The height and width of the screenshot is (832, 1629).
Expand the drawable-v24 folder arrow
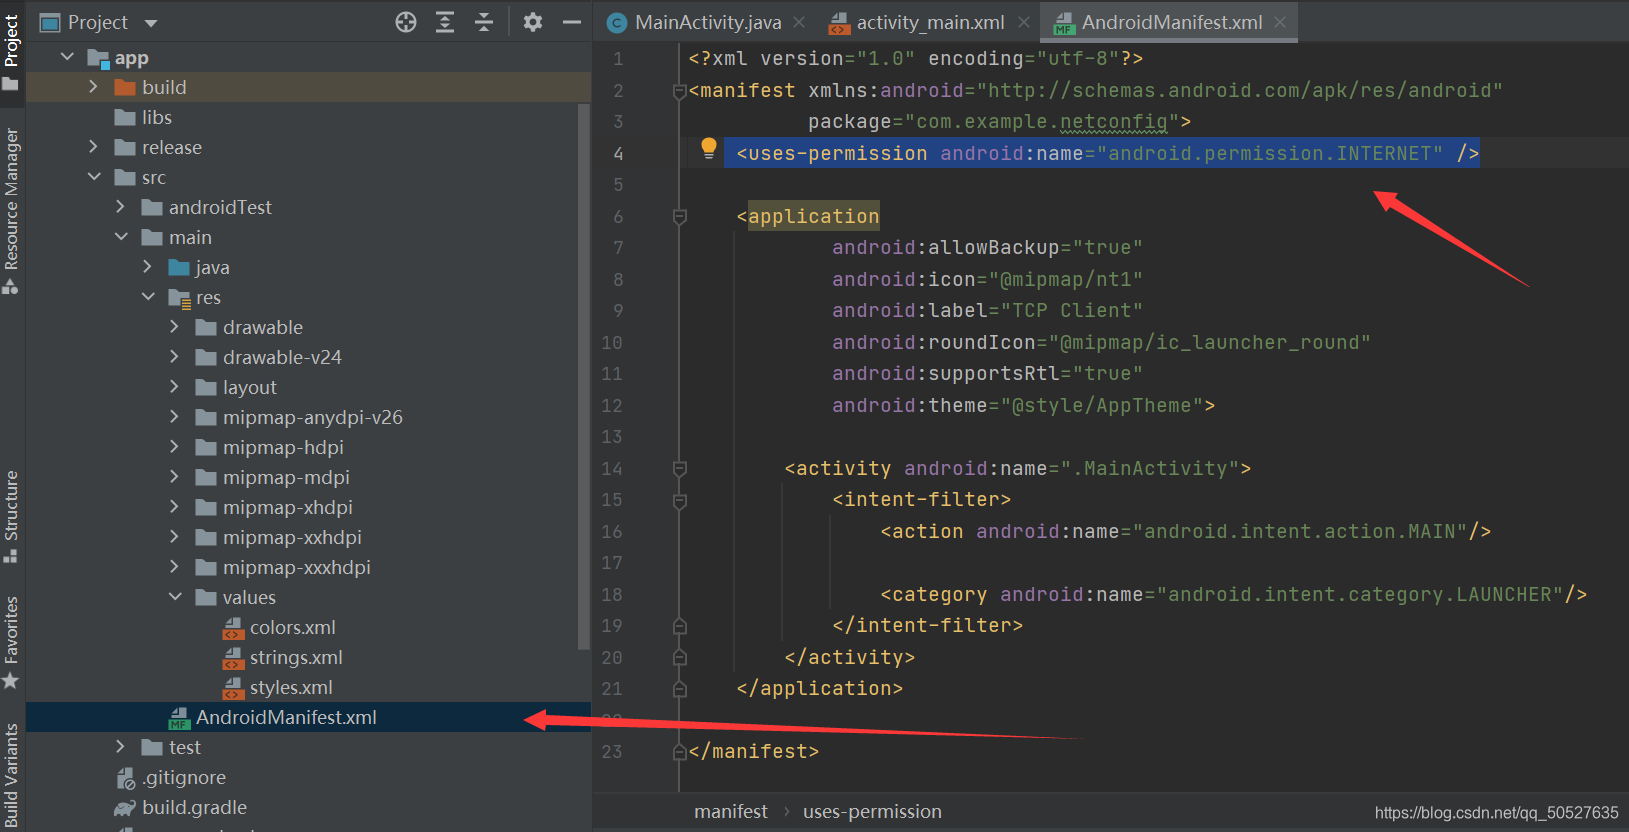(174, 357)
